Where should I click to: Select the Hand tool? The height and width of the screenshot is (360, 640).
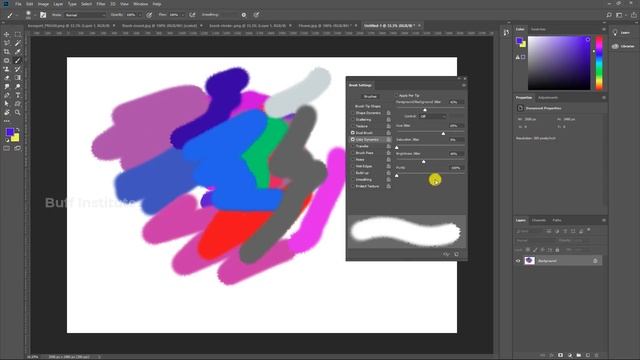point(7,112)
